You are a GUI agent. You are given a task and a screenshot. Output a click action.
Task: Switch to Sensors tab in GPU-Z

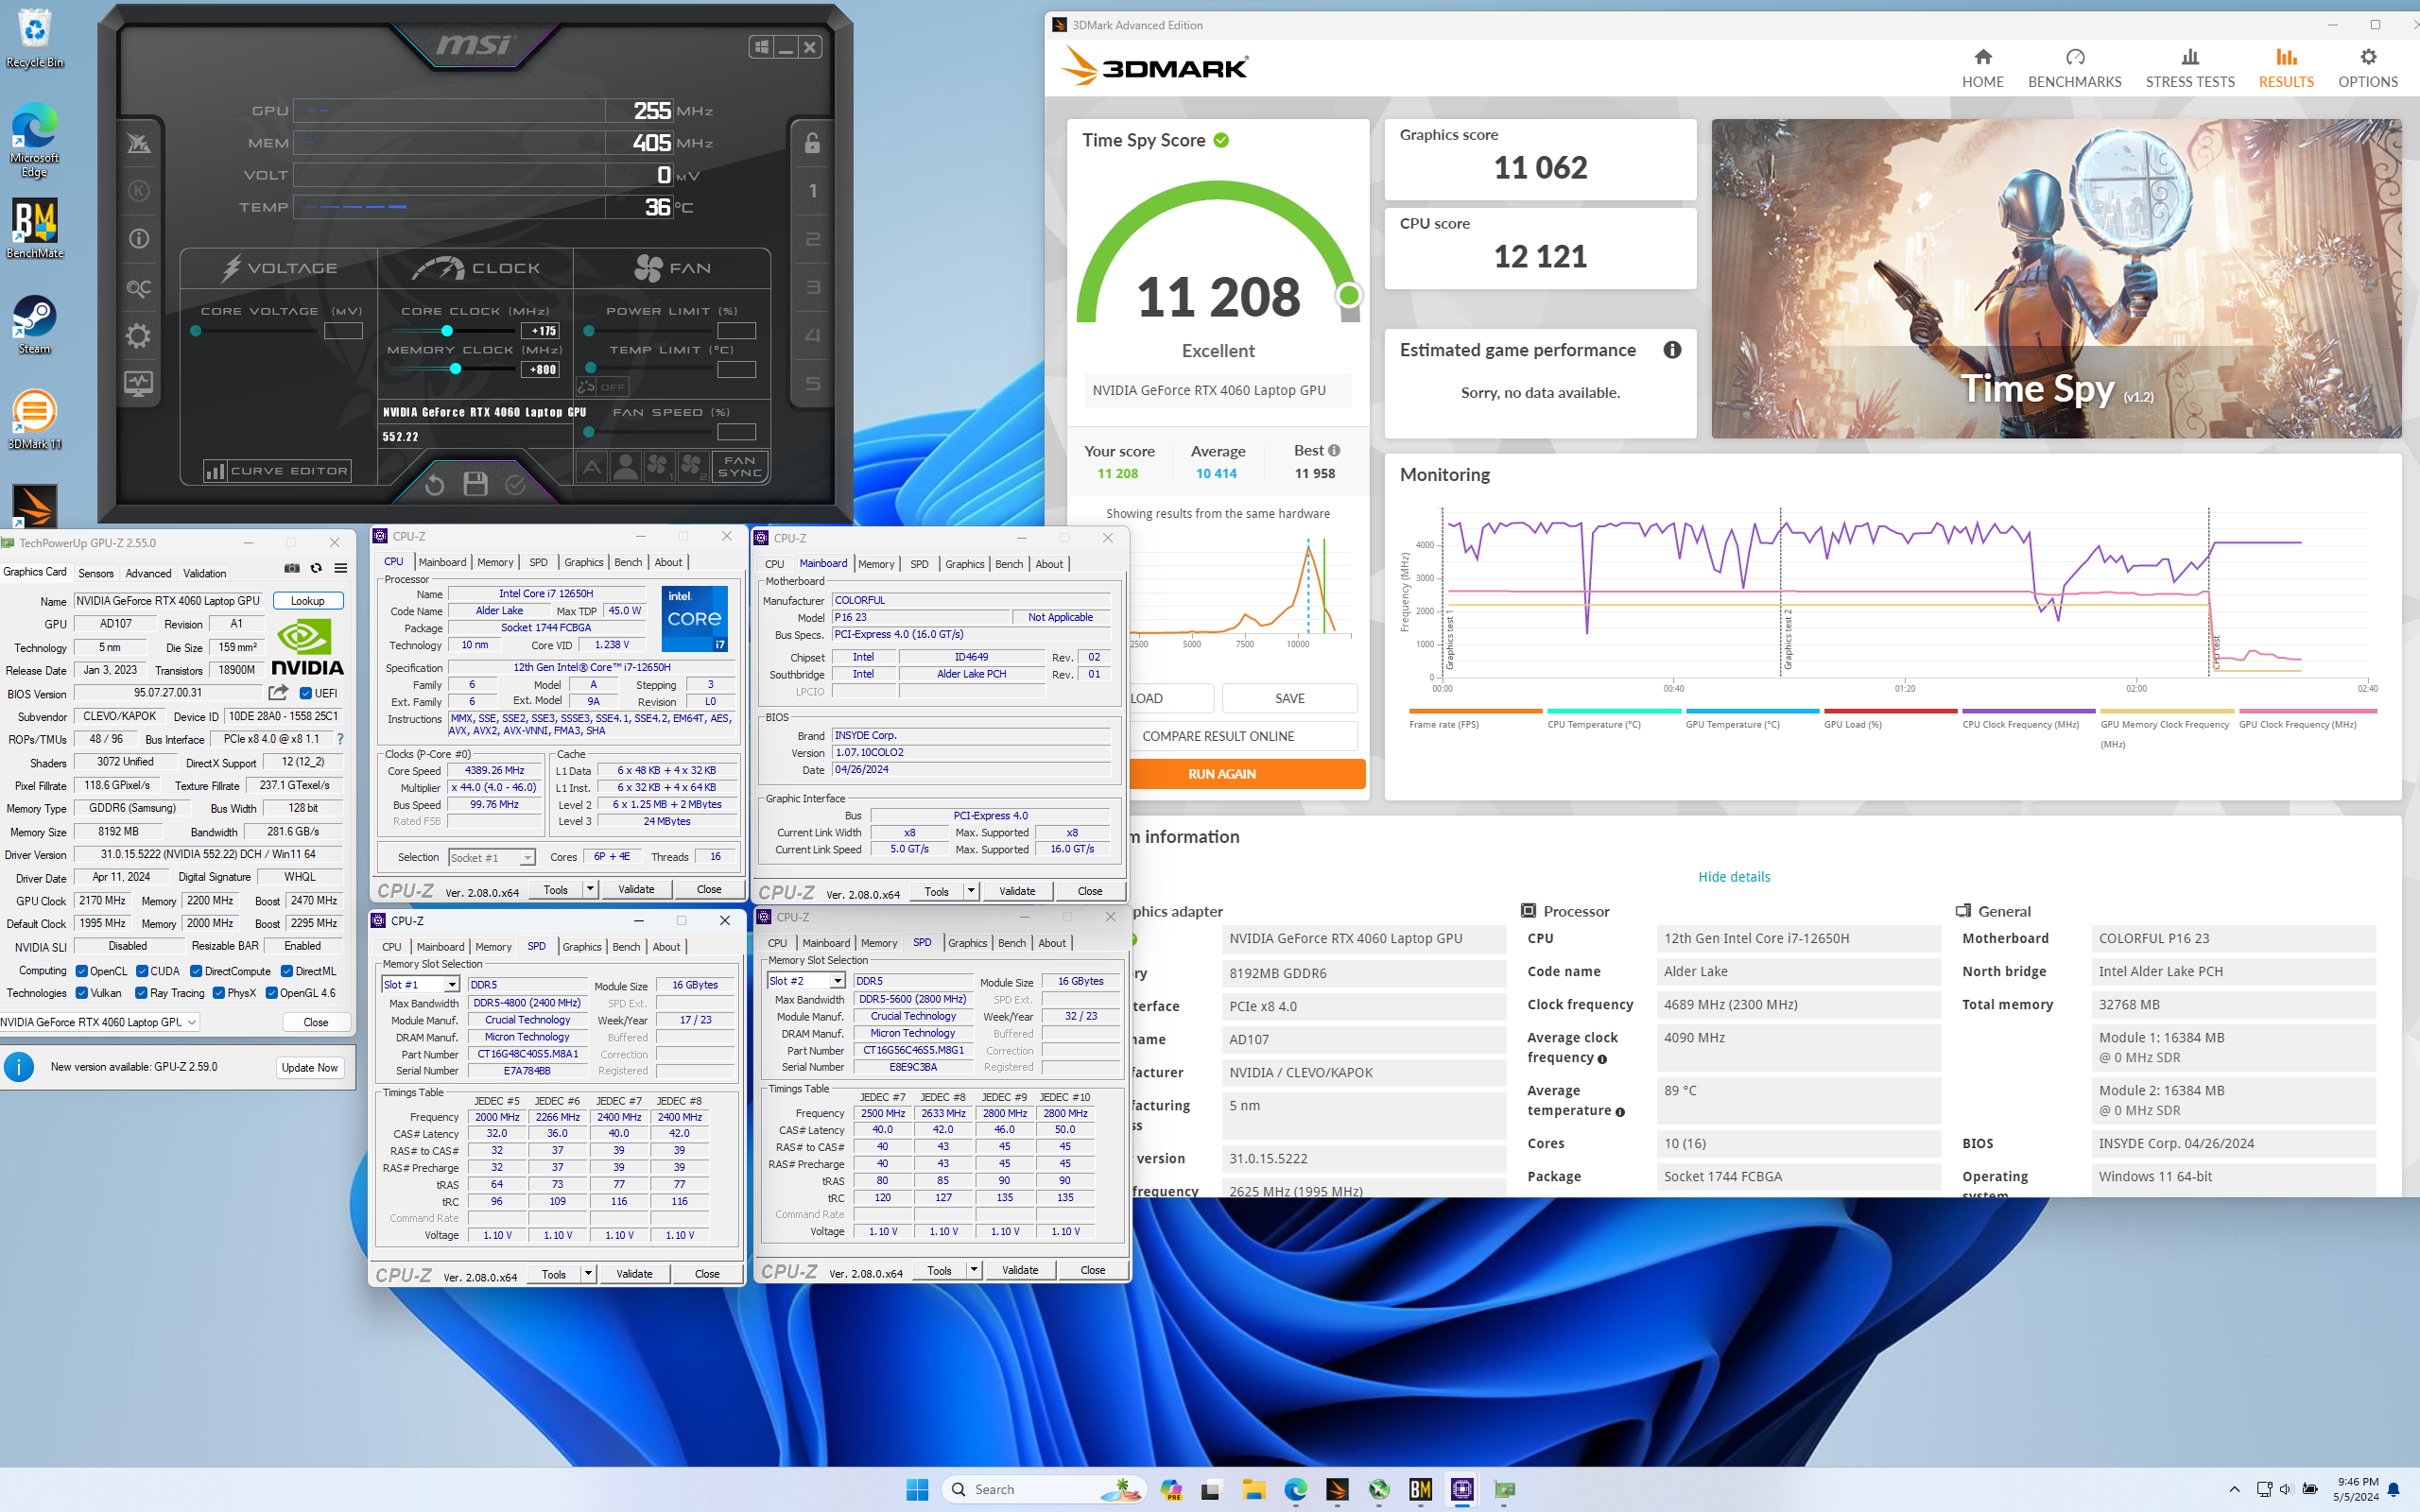(96, 573)
